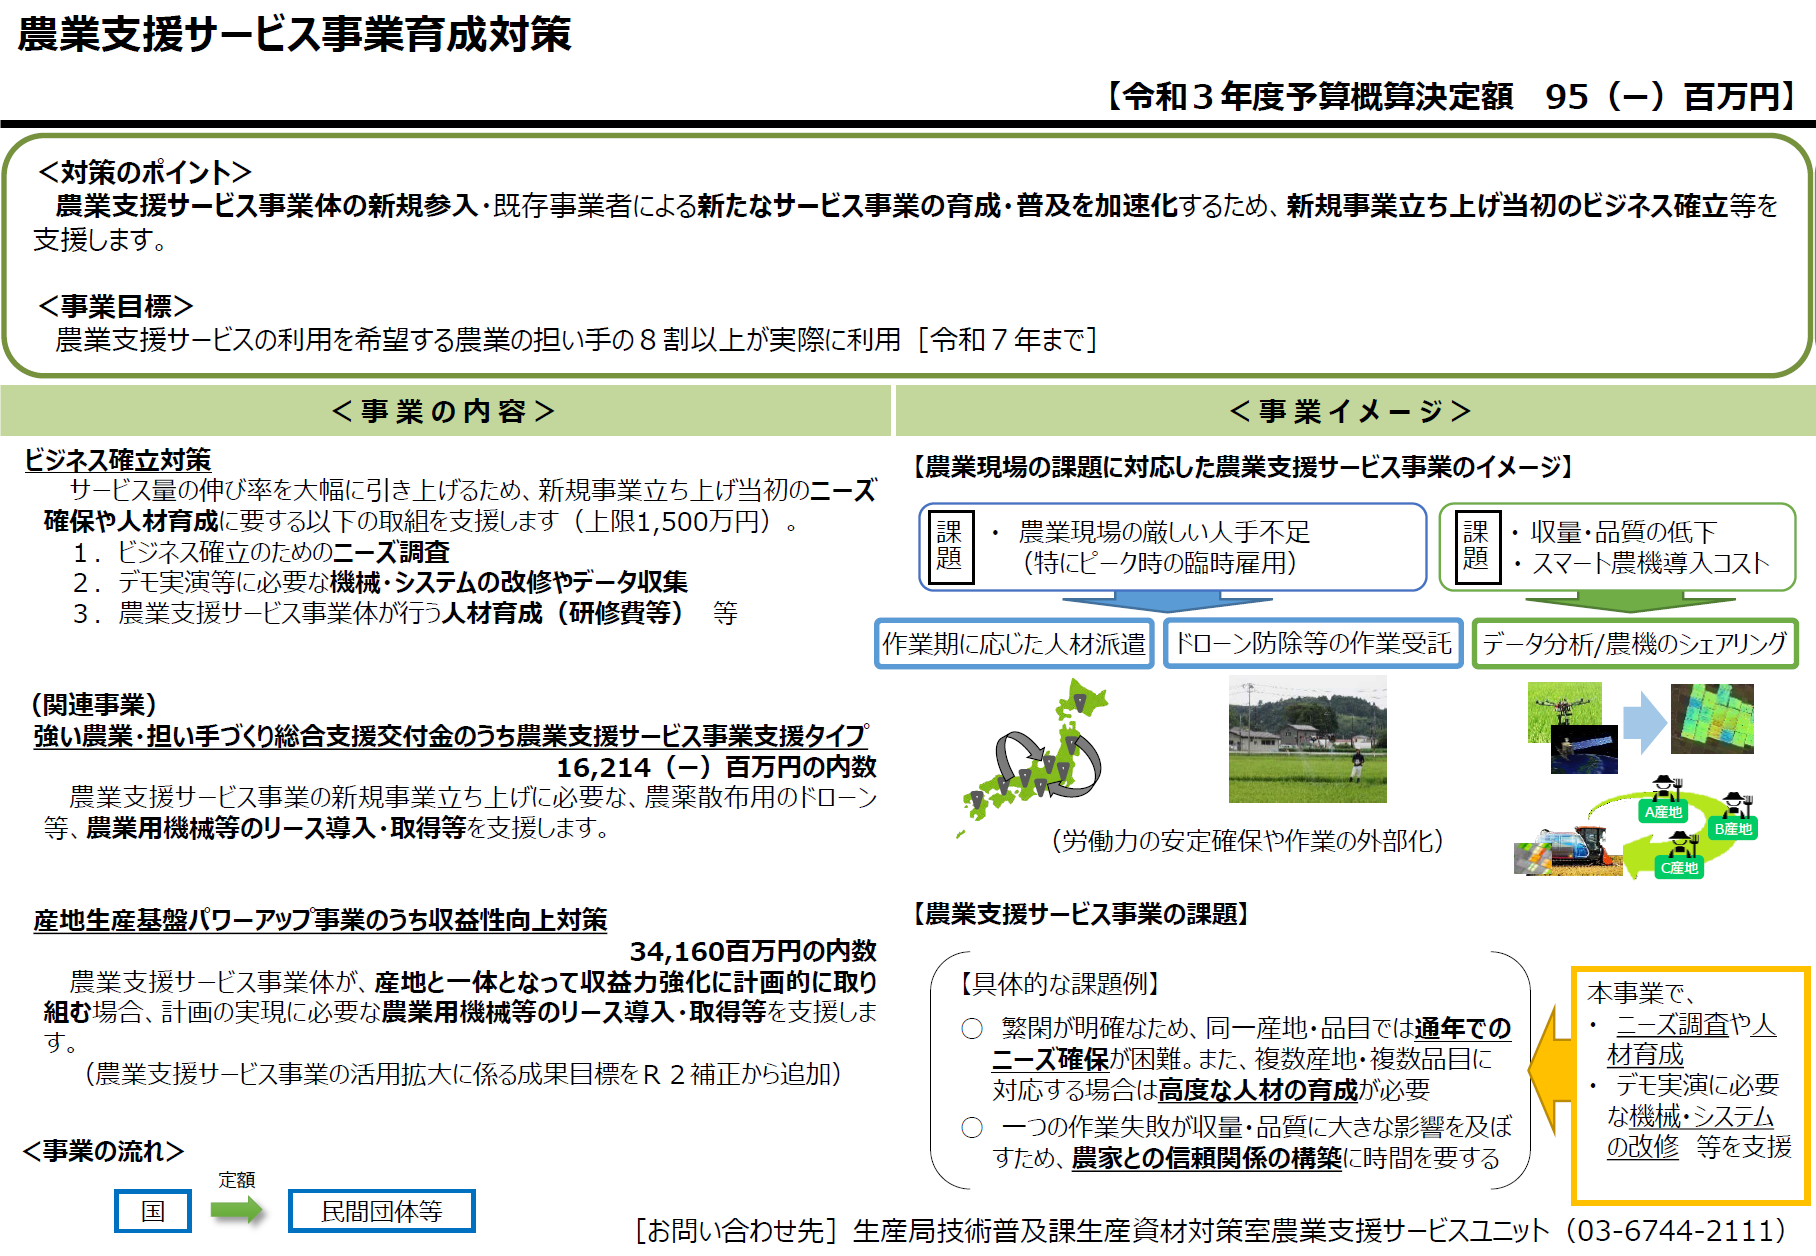
Task: Select the ＜事業の内容＞ header bar
Action: click(444, 411)
